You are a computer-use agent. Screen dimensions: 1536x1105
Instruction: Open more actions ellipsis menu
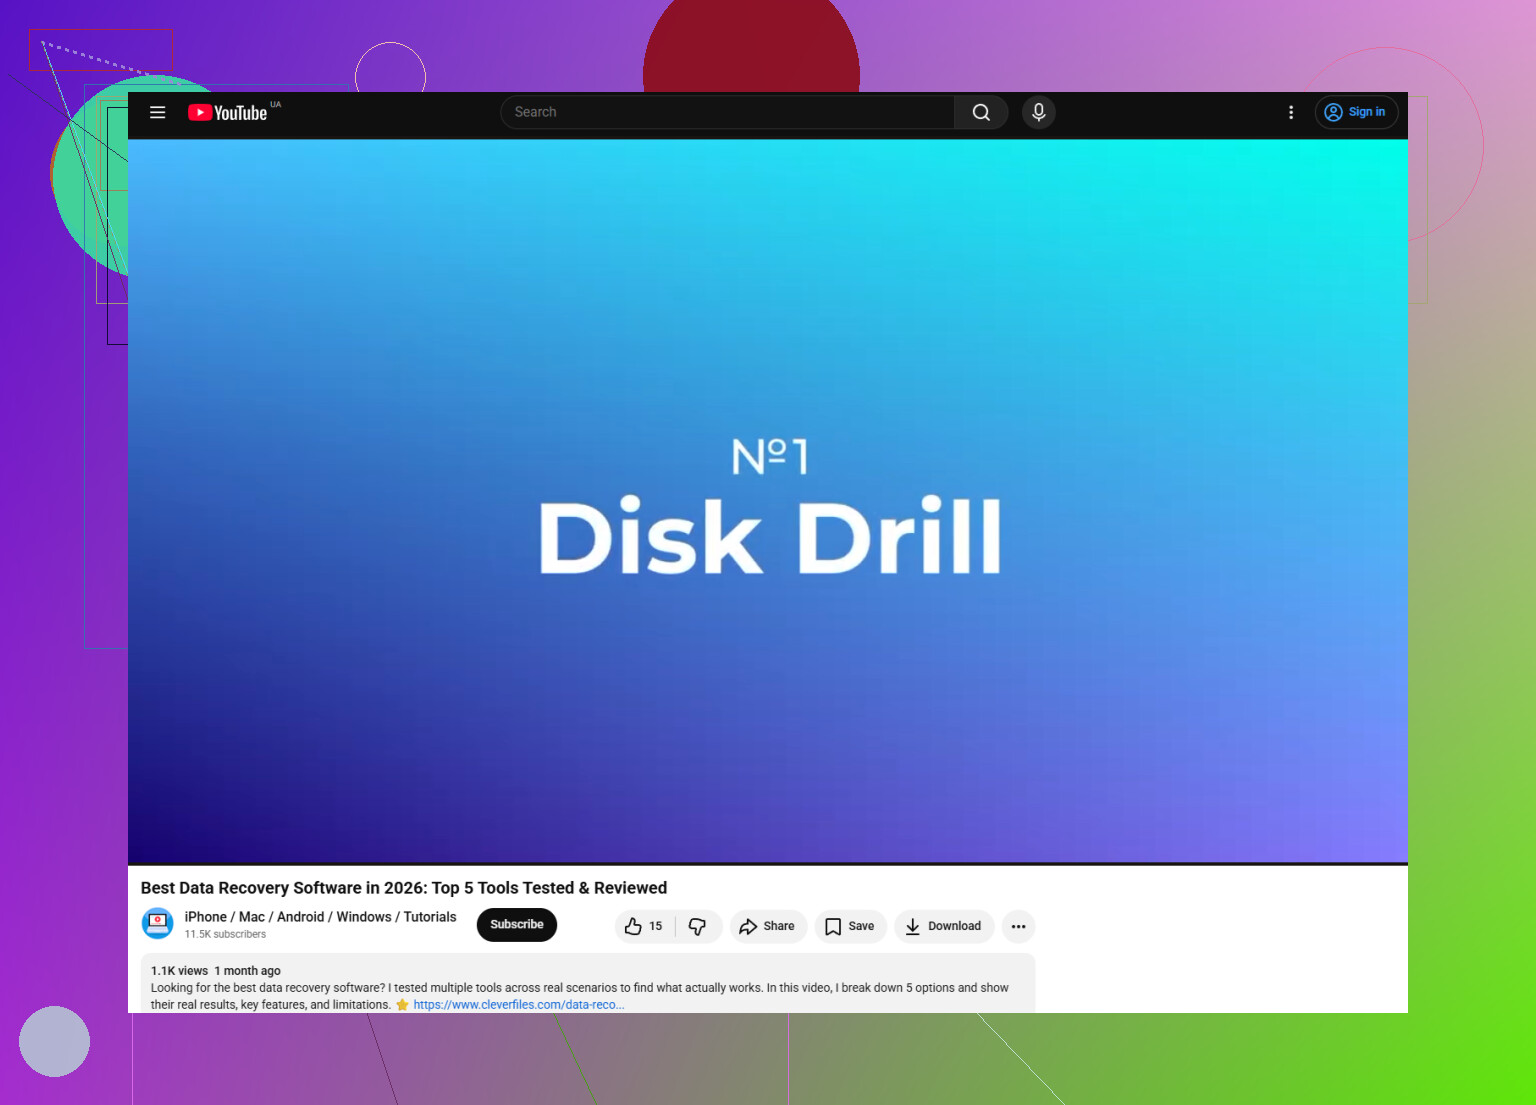tap(1018, 926)
